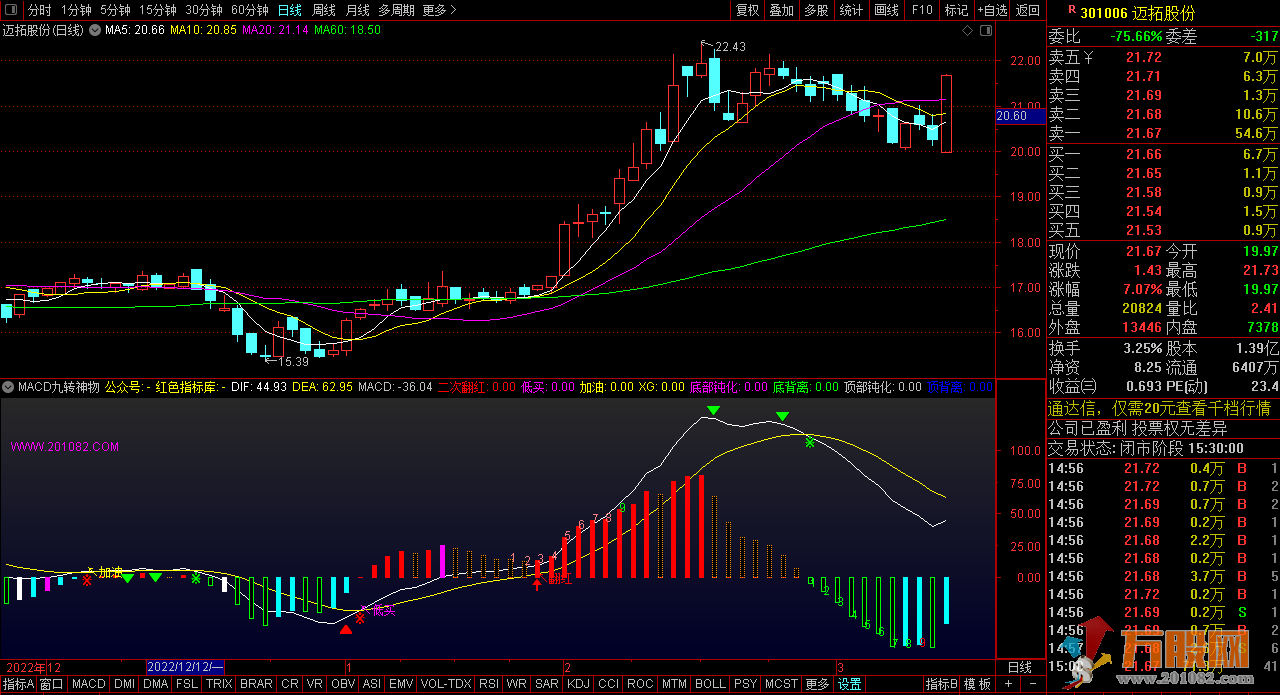Open the 更多 indicators list in bottom bar

point(817,685)
